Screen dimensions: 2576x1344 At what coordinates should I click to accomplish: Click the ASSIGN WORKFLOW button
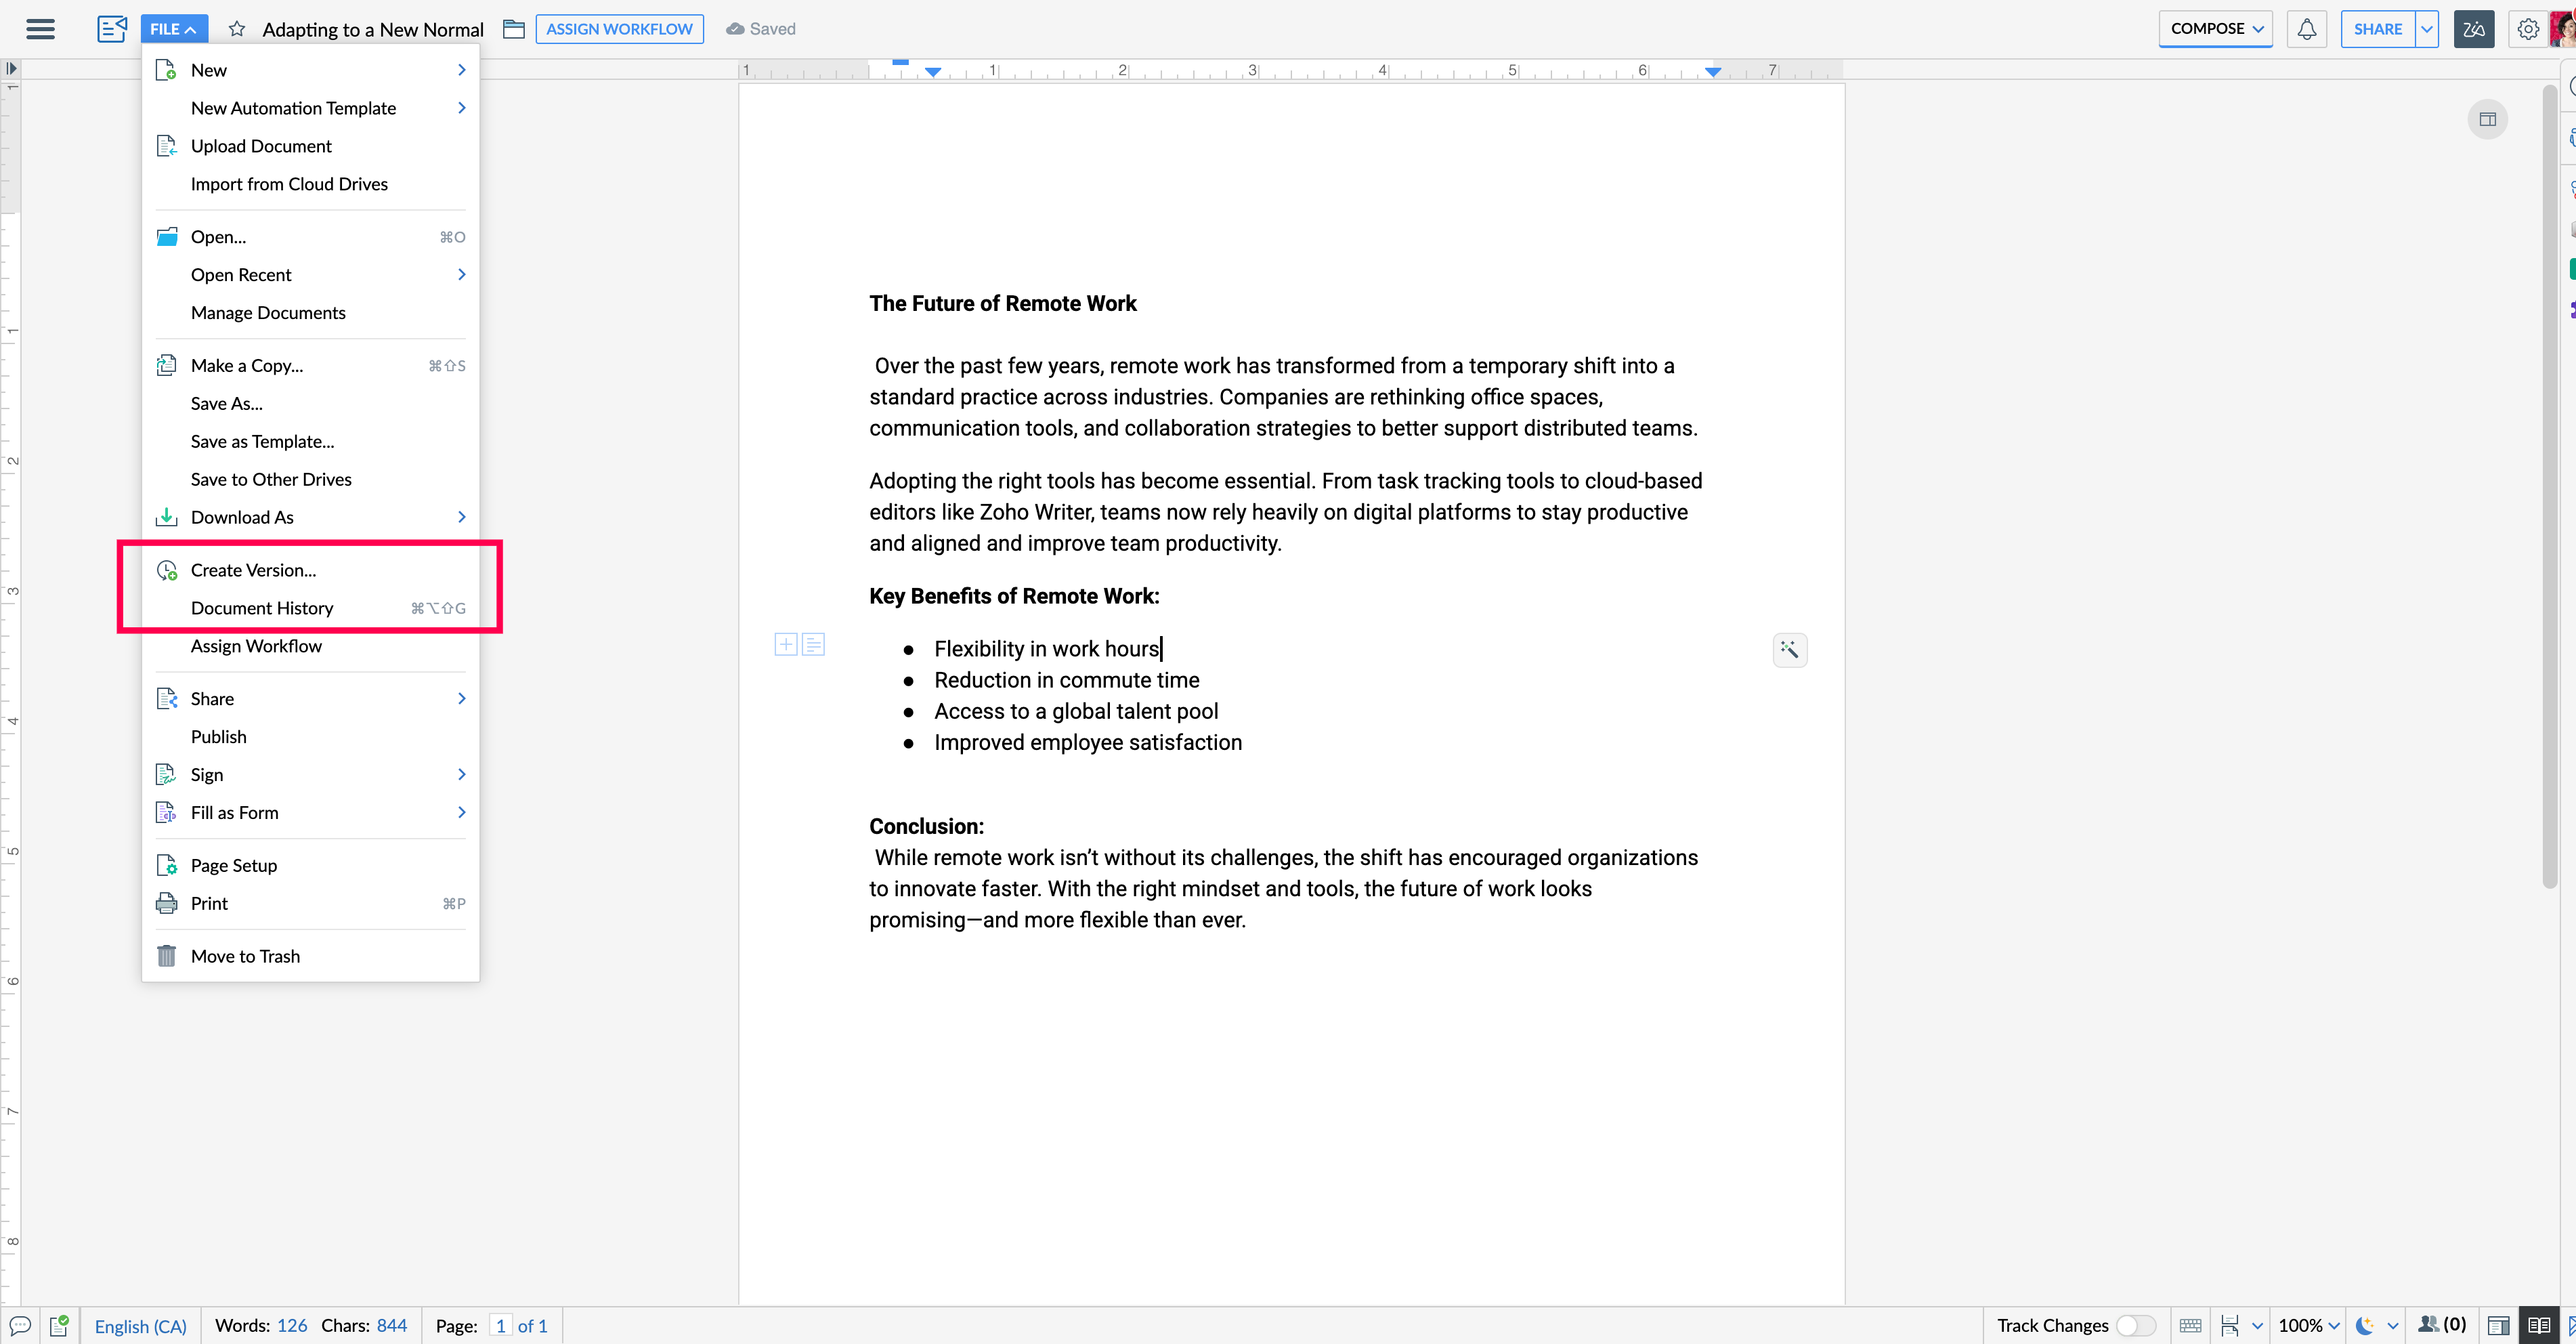point(619,29)
